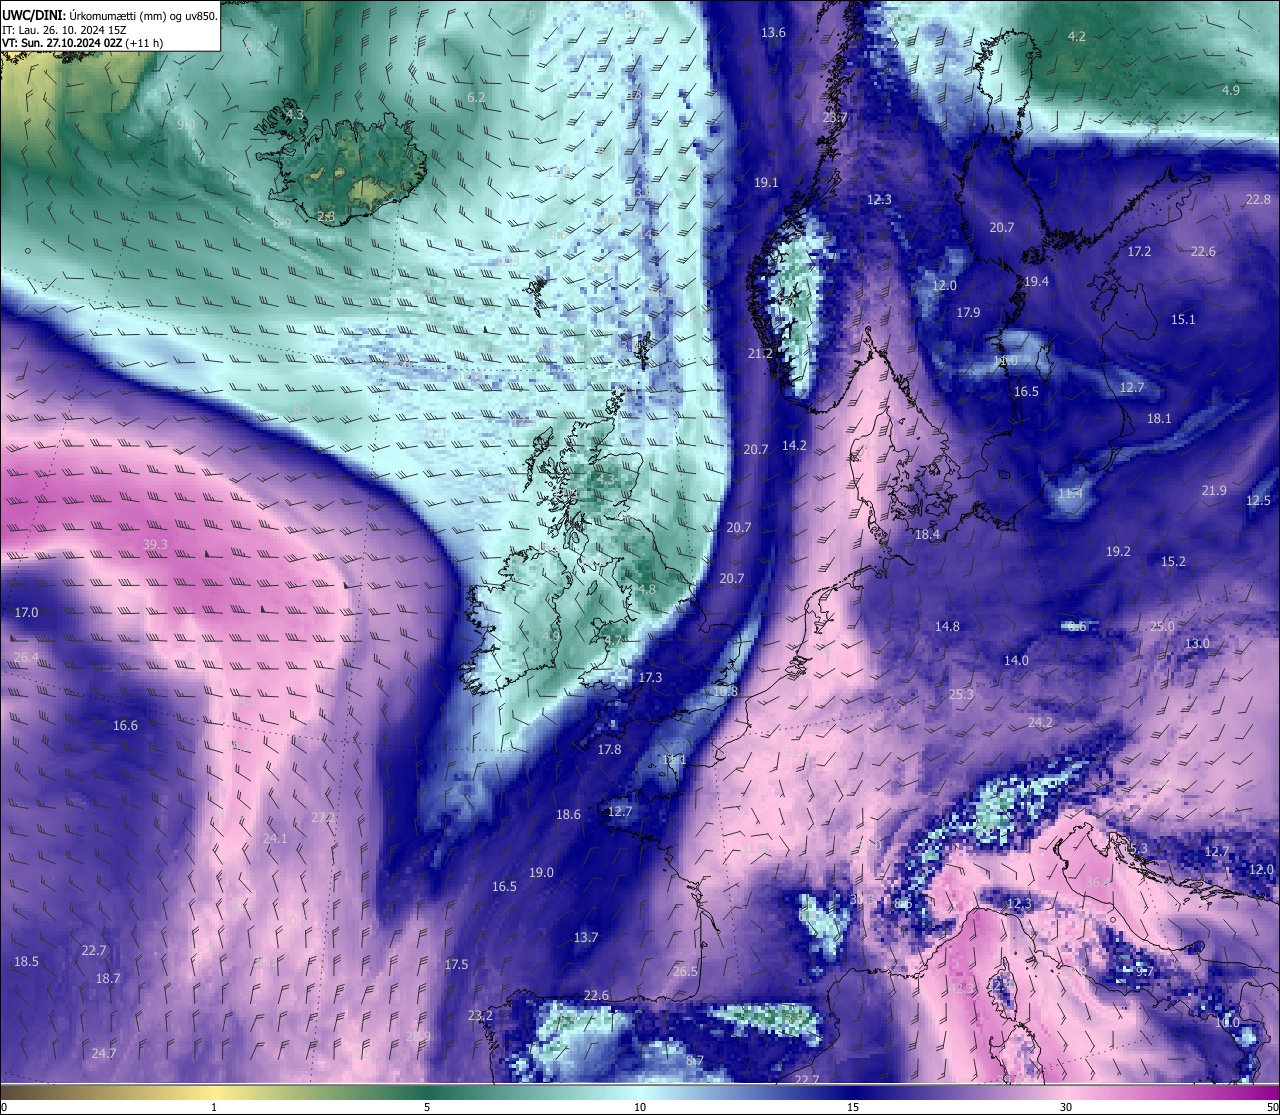Image resolution: width=1280 pixels, height=1115 pixels.
Task: Select the 17.9 map value
Action: (968, 313)
